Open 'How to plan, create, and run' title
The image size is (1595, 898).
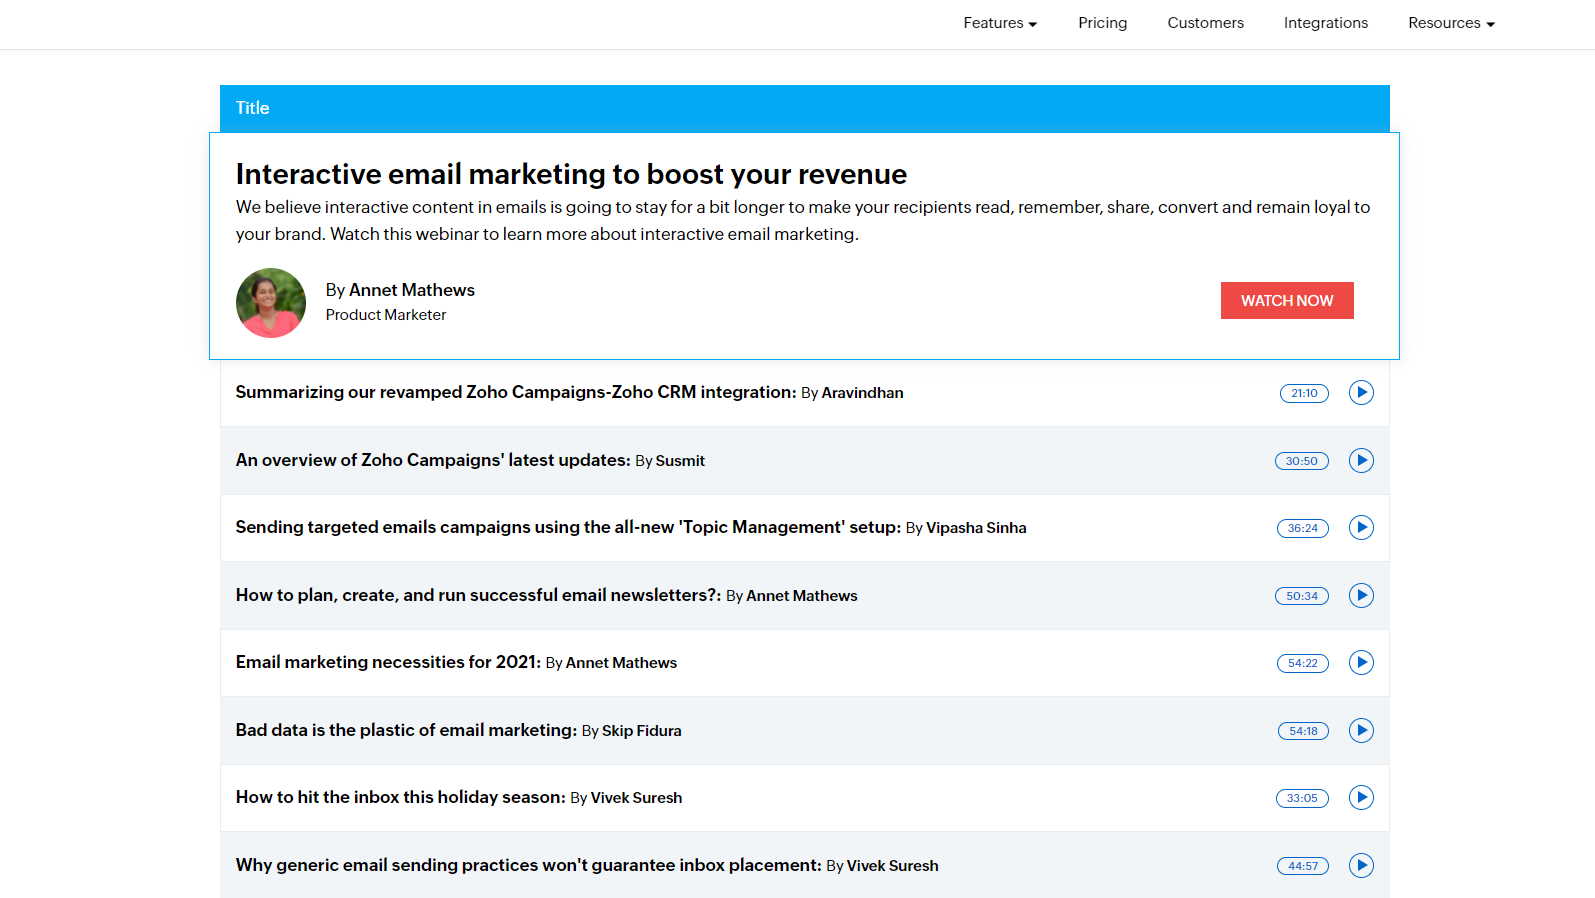[x=478, y=595]
